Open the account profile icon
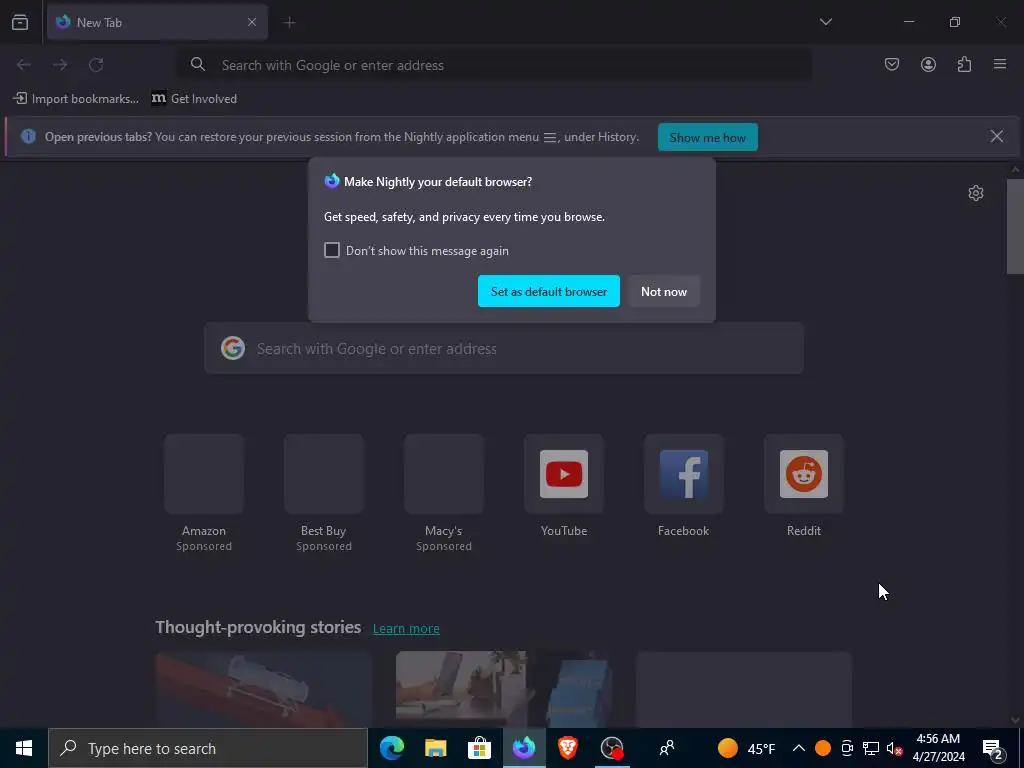Screen dimensions: 1024x768 pyautogui.click(x=928, y=64)
